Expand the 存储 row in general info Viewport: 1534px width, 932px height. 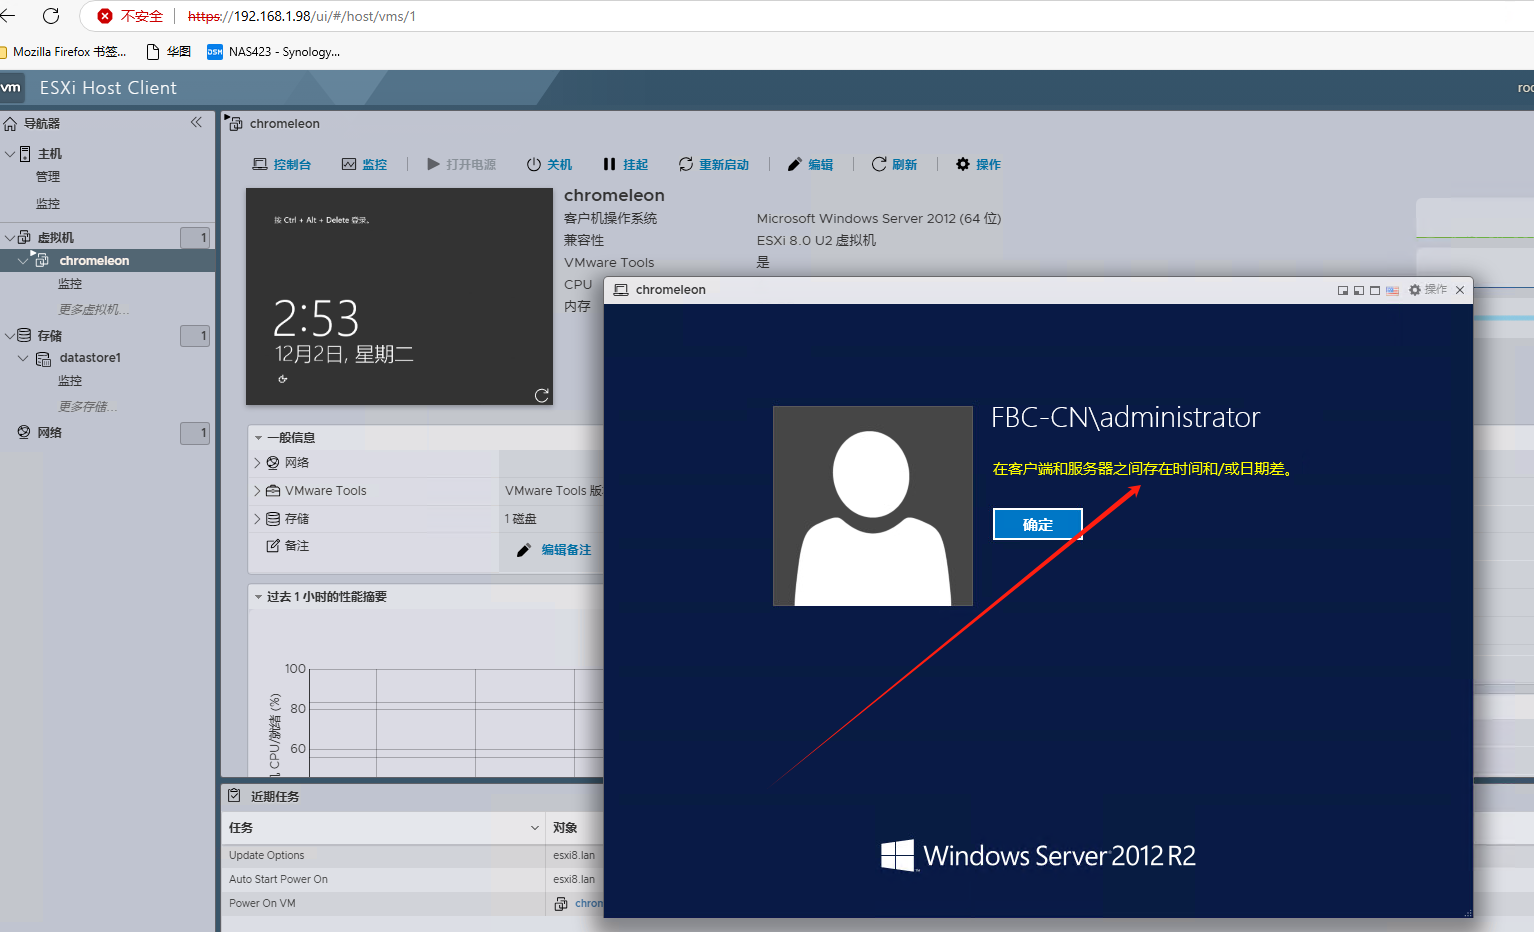click(x=257, y=519)
